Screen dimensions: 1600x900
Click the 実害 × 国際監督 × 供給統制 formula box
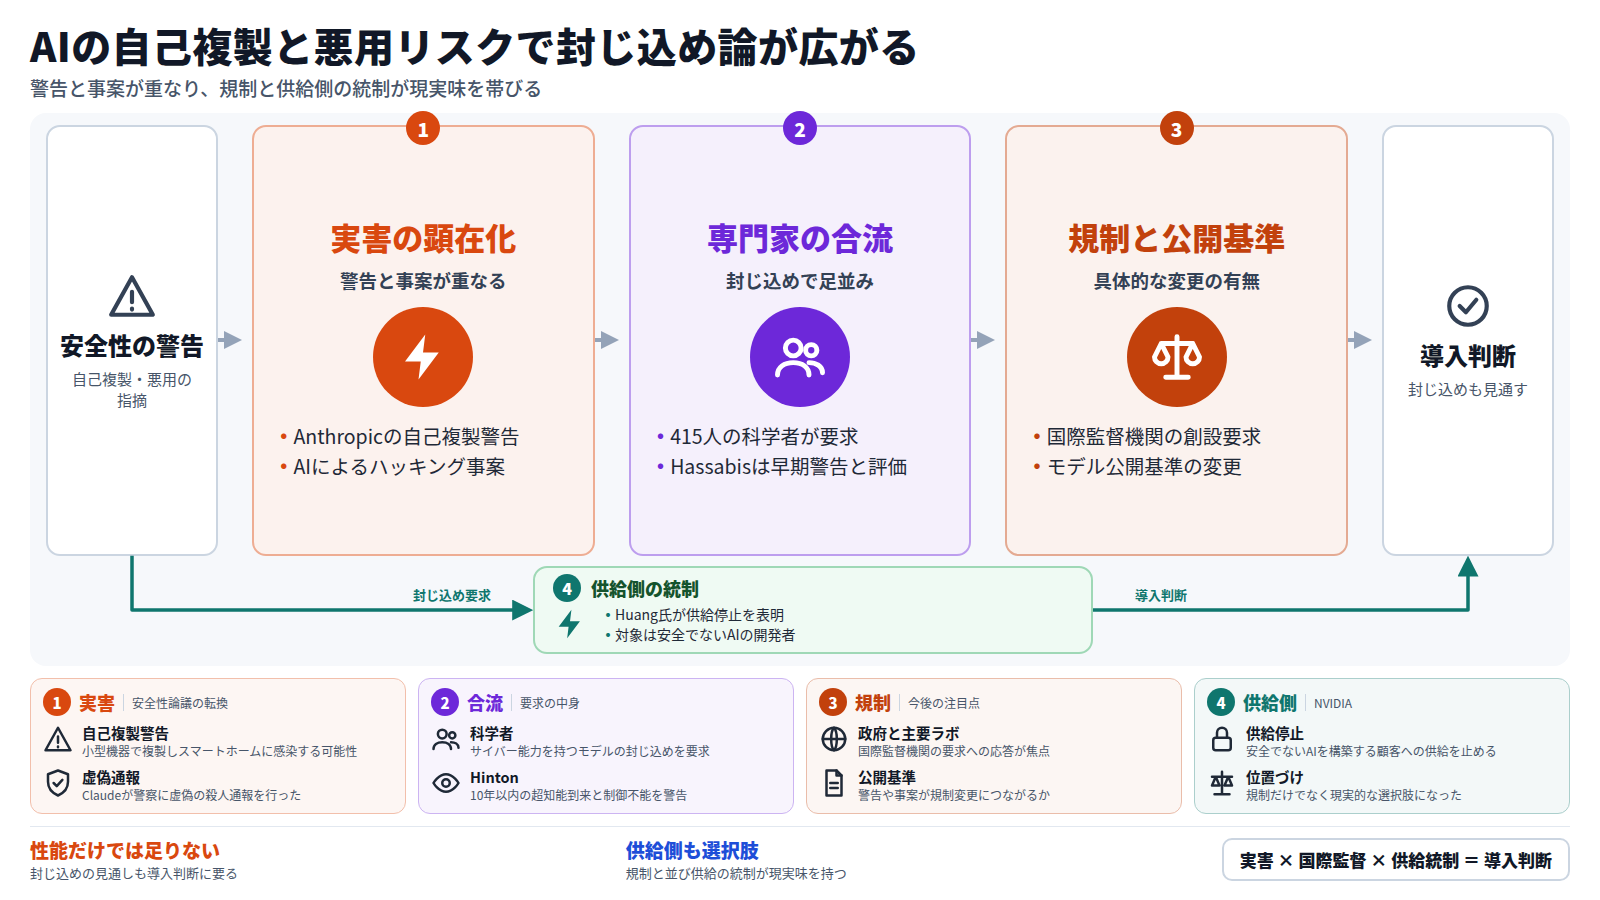(x=1396, y=860)
